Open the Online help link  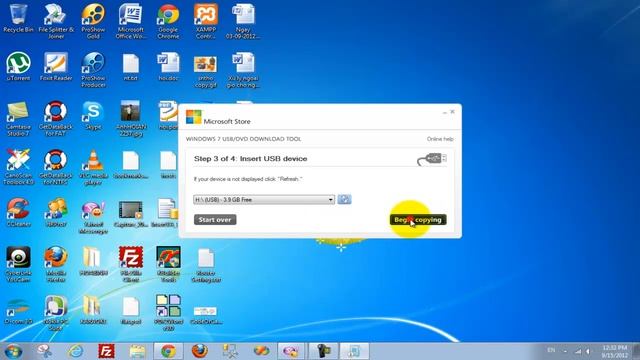click(440, 139)
